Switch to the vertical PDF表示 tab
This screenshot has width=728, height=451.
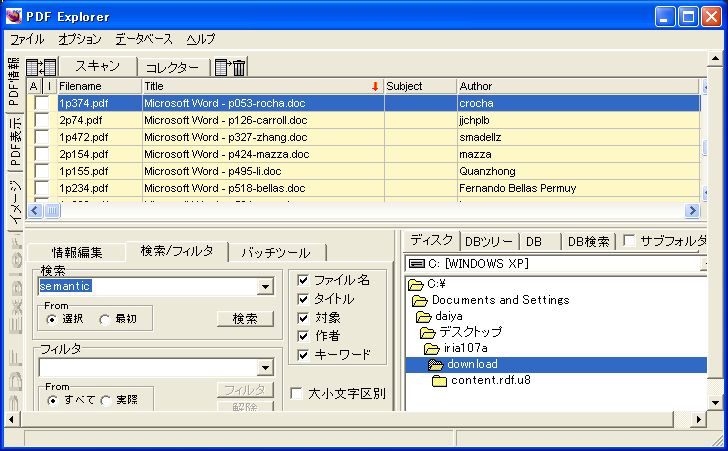click(14, 141)
